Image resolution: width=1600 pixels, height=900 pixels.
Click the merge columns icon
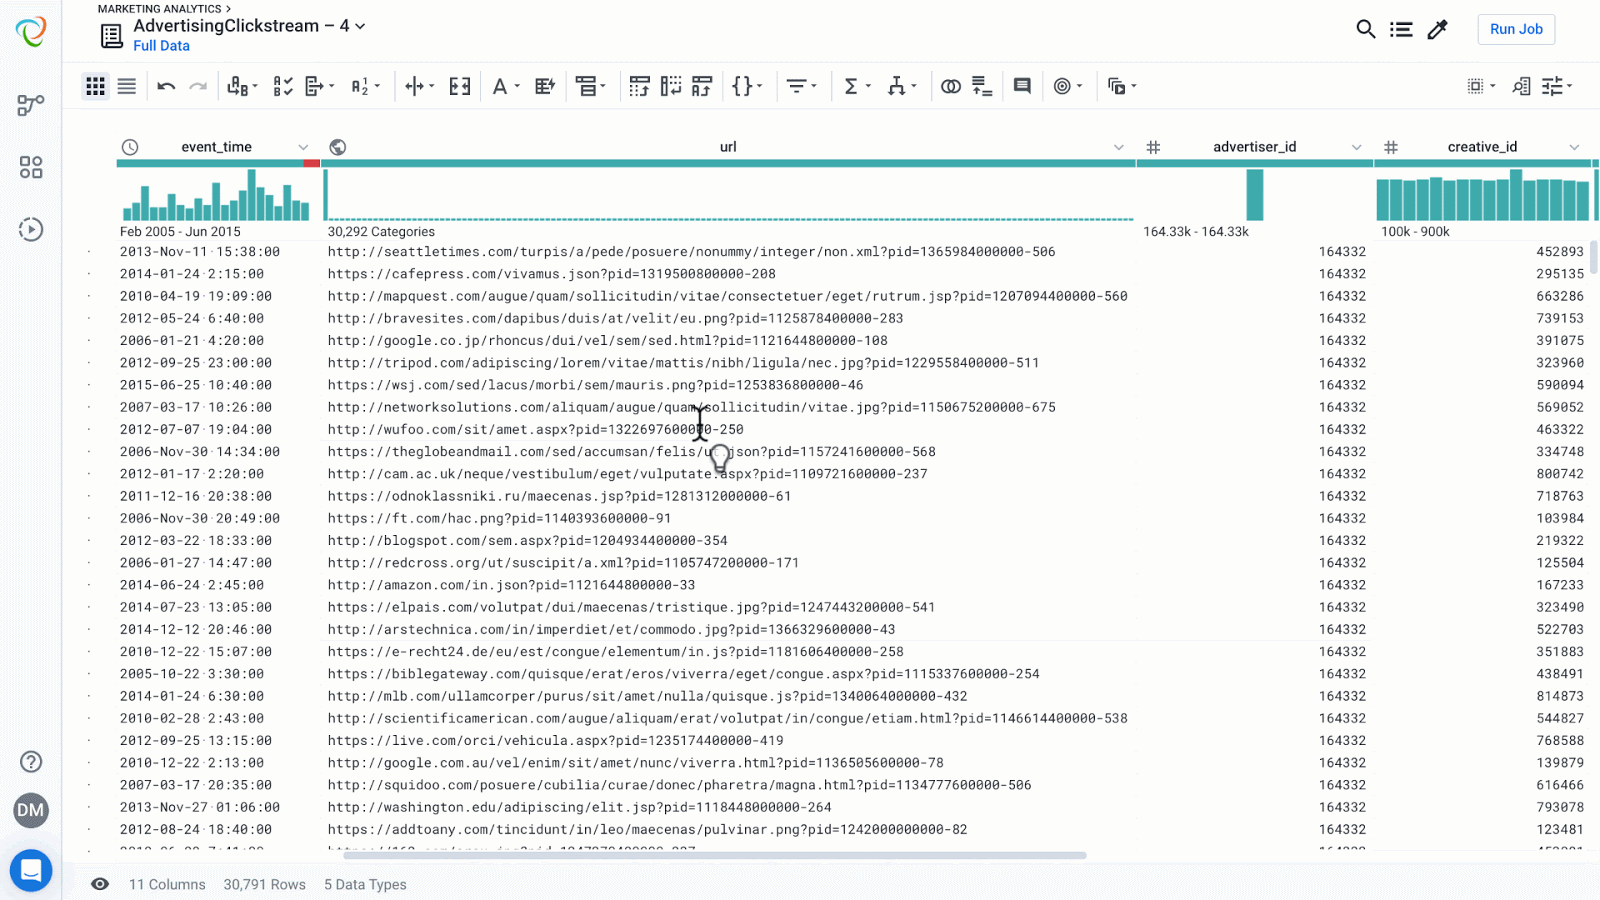(460, 87)
